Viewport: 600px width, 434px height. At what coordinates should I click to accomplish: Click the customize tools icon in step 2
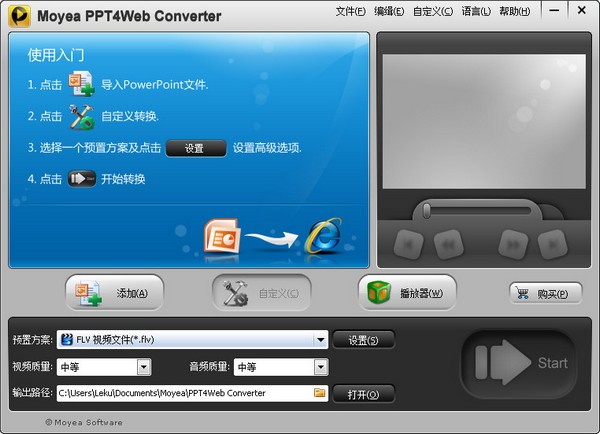[82, 116]
